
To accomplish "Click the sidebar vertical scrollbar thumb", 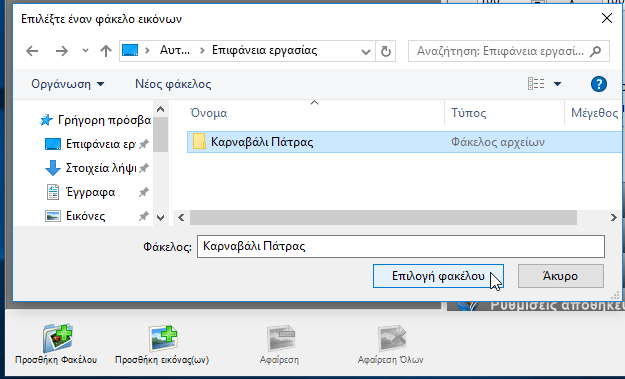I will tap(160, 135).
